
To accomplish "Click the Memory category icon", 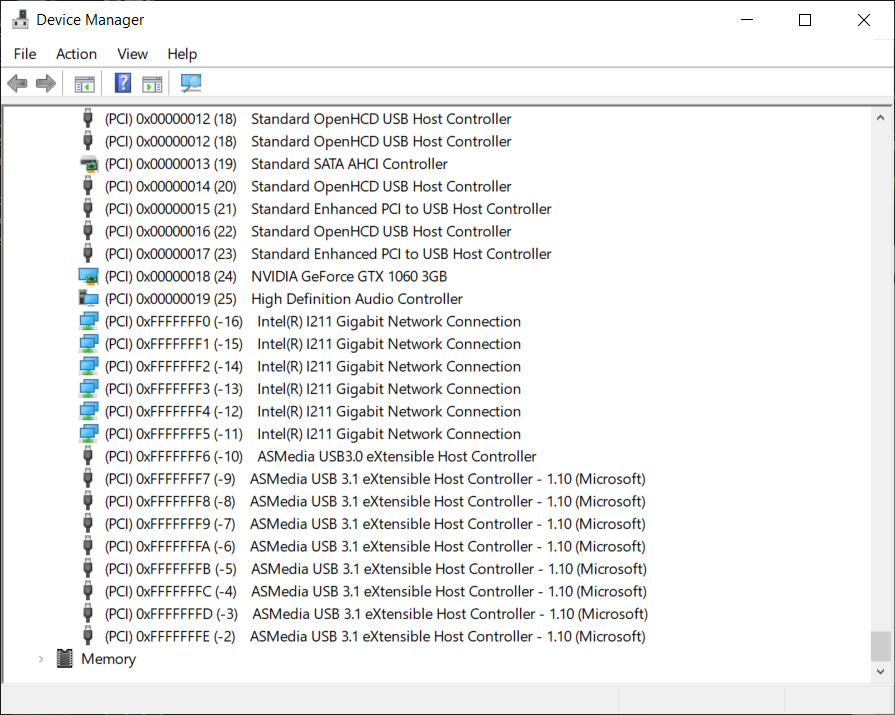I will click(x=64, y=658).
